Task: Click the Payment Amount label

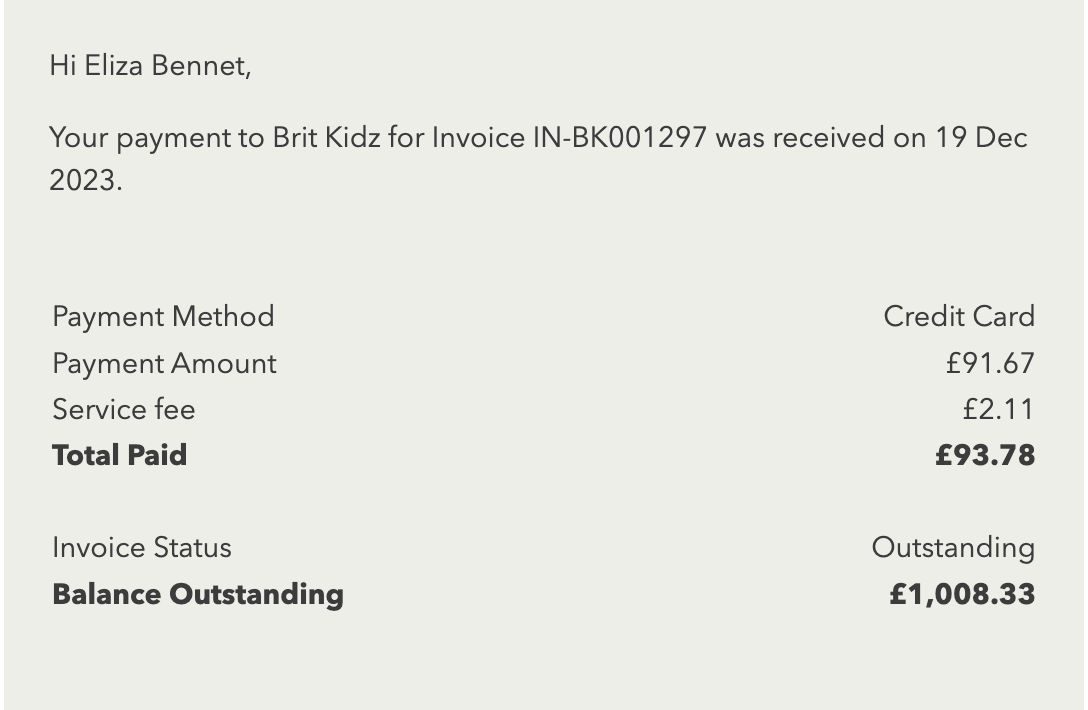Action: click(x=164, y=364)
